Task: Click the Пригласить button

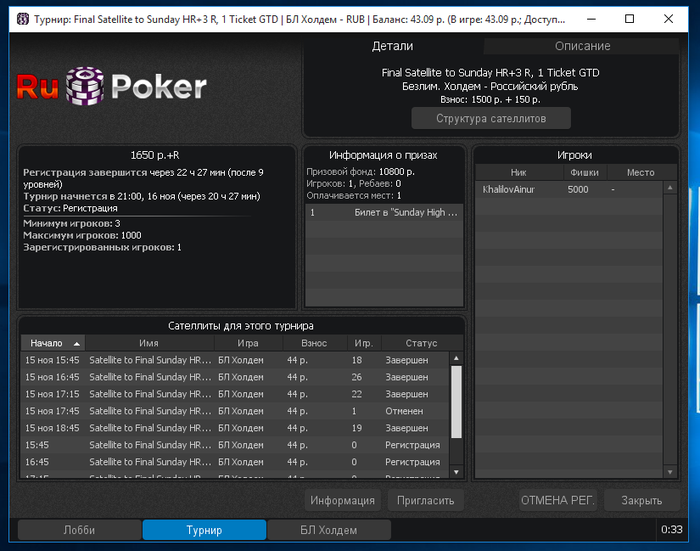Action: point(425,501)
